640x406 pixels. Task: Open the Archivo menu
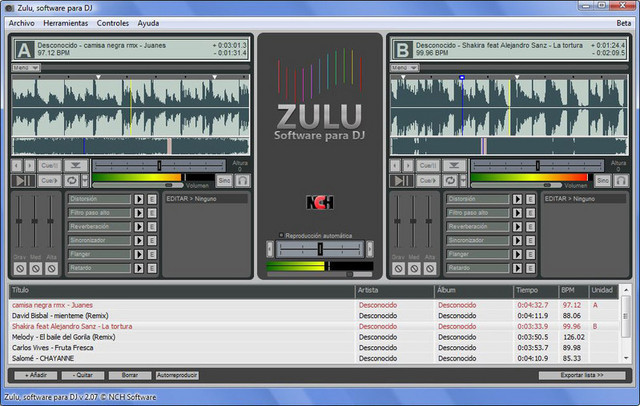tap(22, 23)
